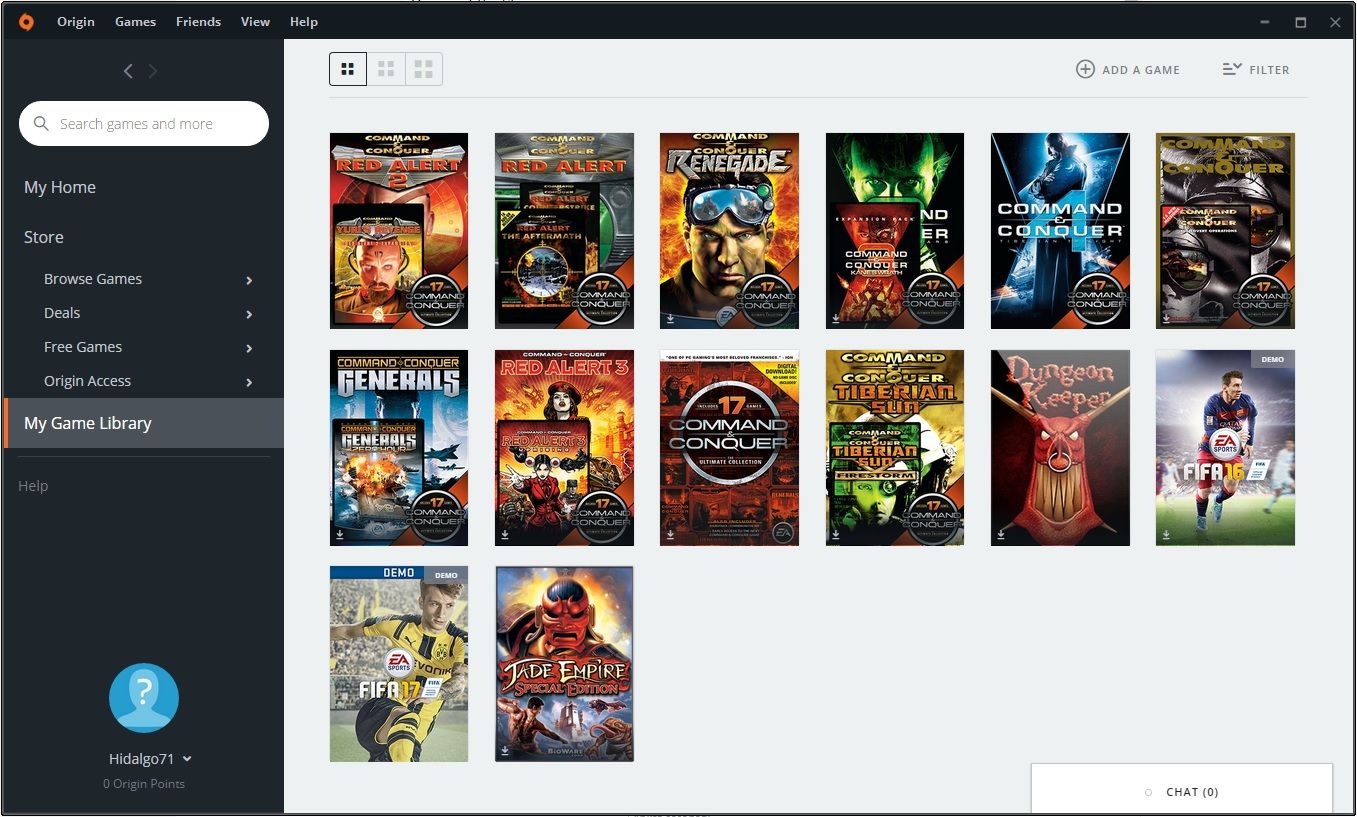Screen dimensions: 1357x817
Task: Go forward with the right arrow
Action: (x=153, y=71)
